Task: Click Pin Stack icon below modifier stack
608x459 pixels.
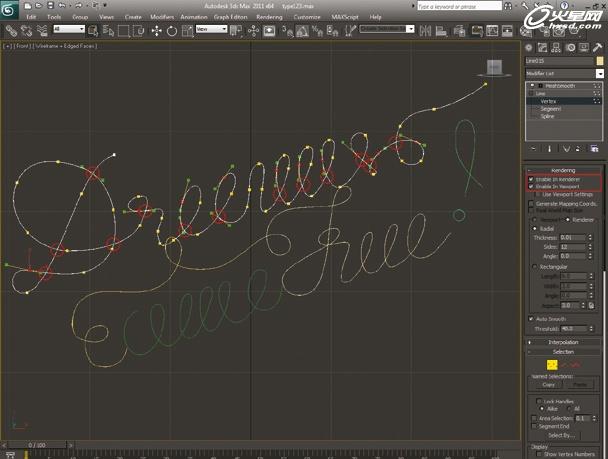Action: [533, 148]
